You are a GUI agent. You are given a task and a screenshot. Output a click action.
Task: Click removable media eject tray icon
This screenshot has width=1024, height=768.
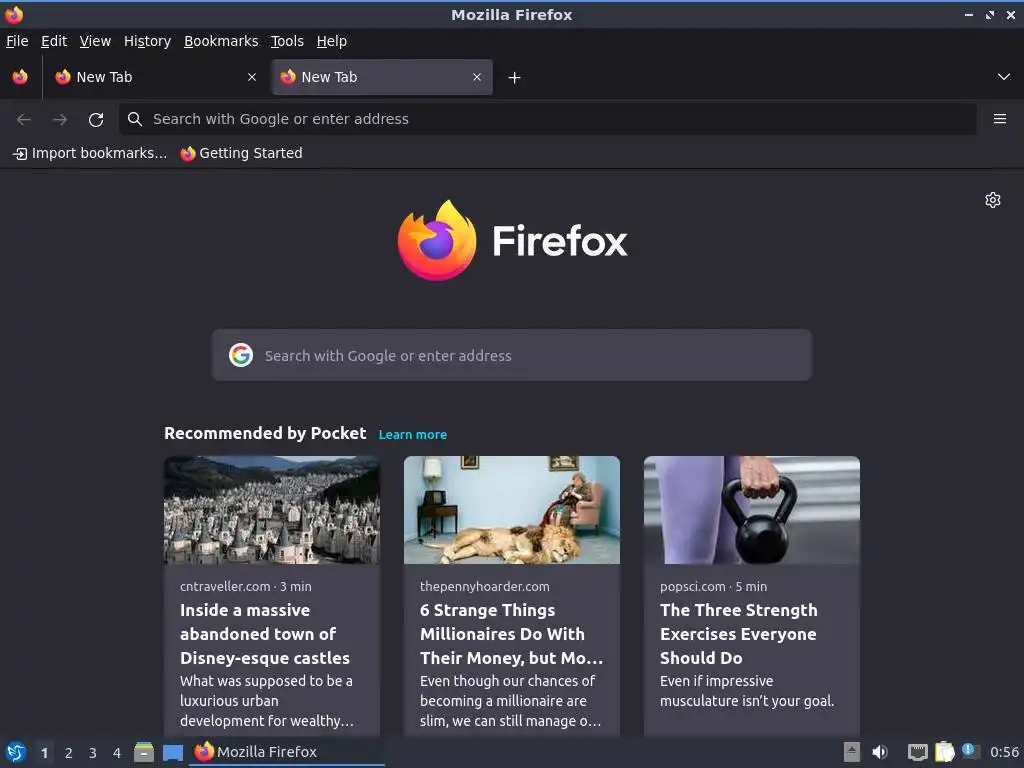(x=852, y=752)
